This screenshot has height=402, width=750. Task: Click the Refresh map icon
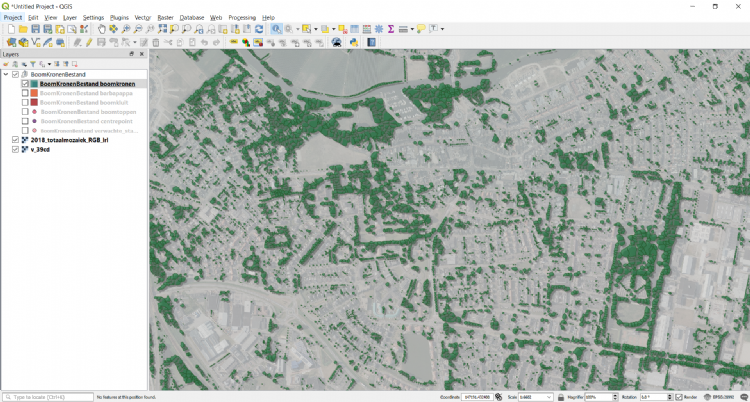pos(259,29)
